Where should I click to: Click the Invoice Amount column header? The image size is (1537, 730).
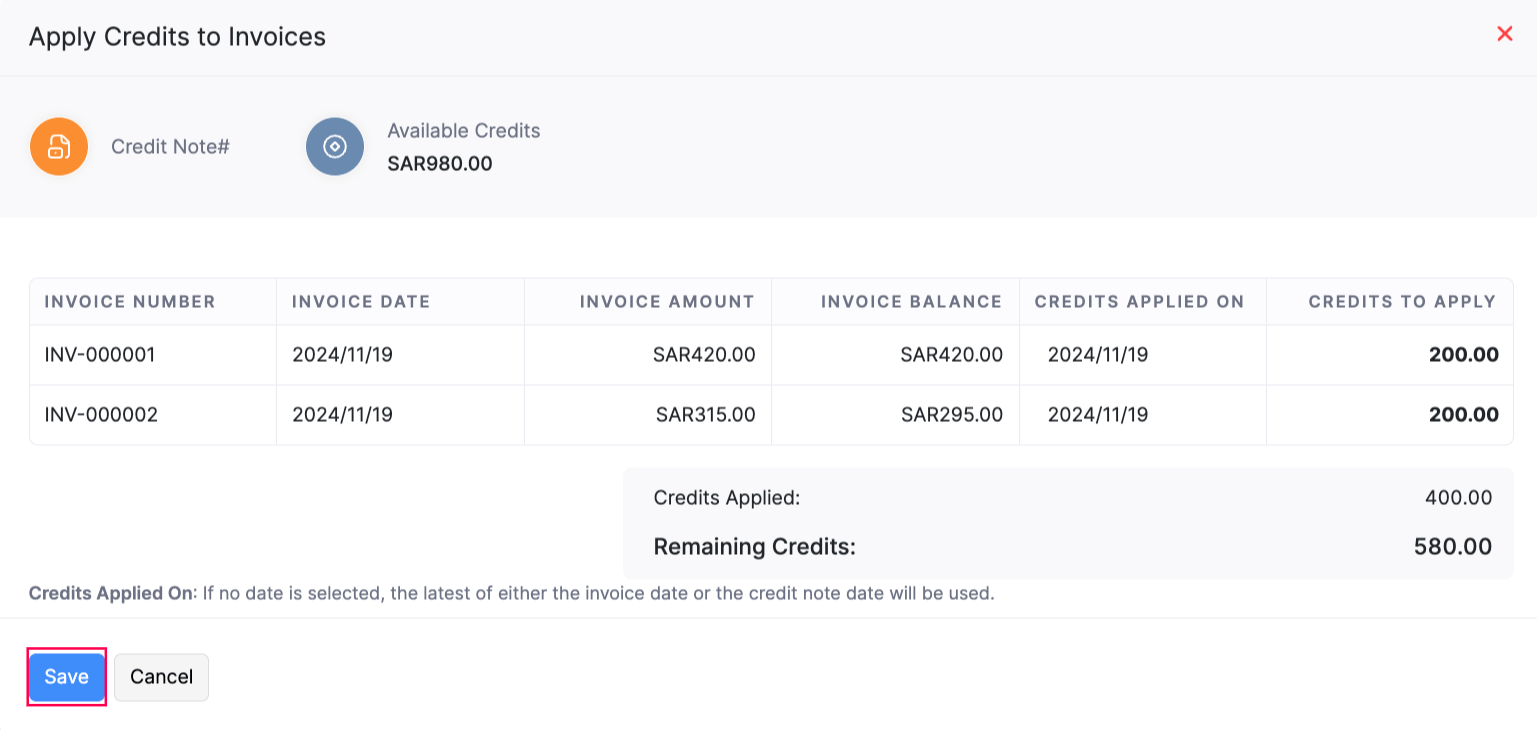point(666,301)
